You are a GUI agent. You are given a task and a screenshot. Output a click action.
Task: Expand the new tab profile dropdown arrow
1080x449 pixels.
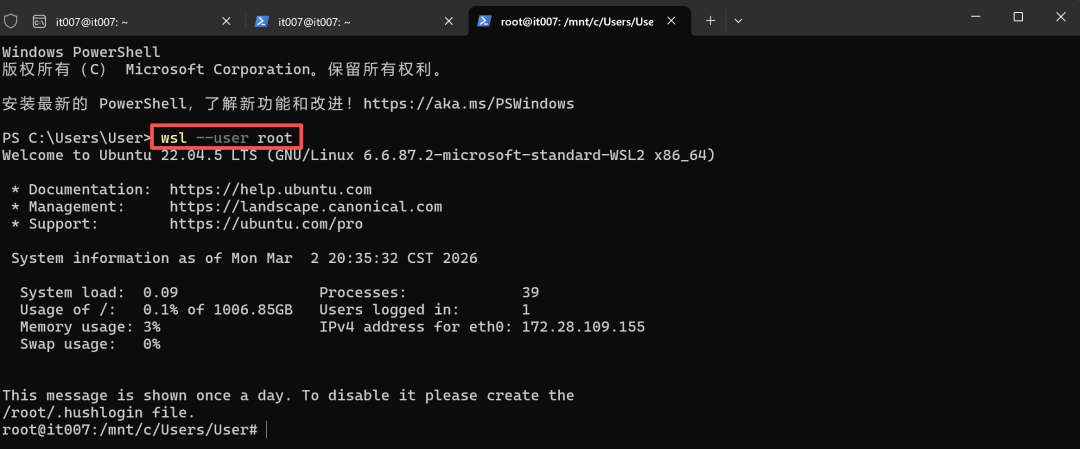[738, 21]
